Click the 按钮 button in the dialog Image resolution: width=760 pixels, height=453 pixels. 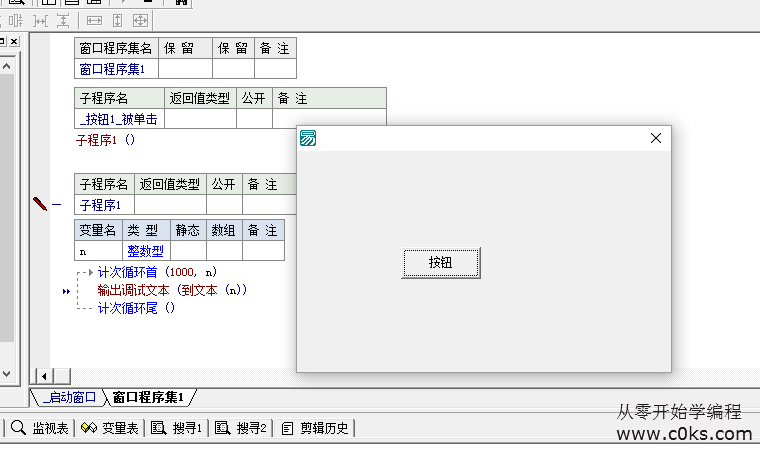(441, 263)
